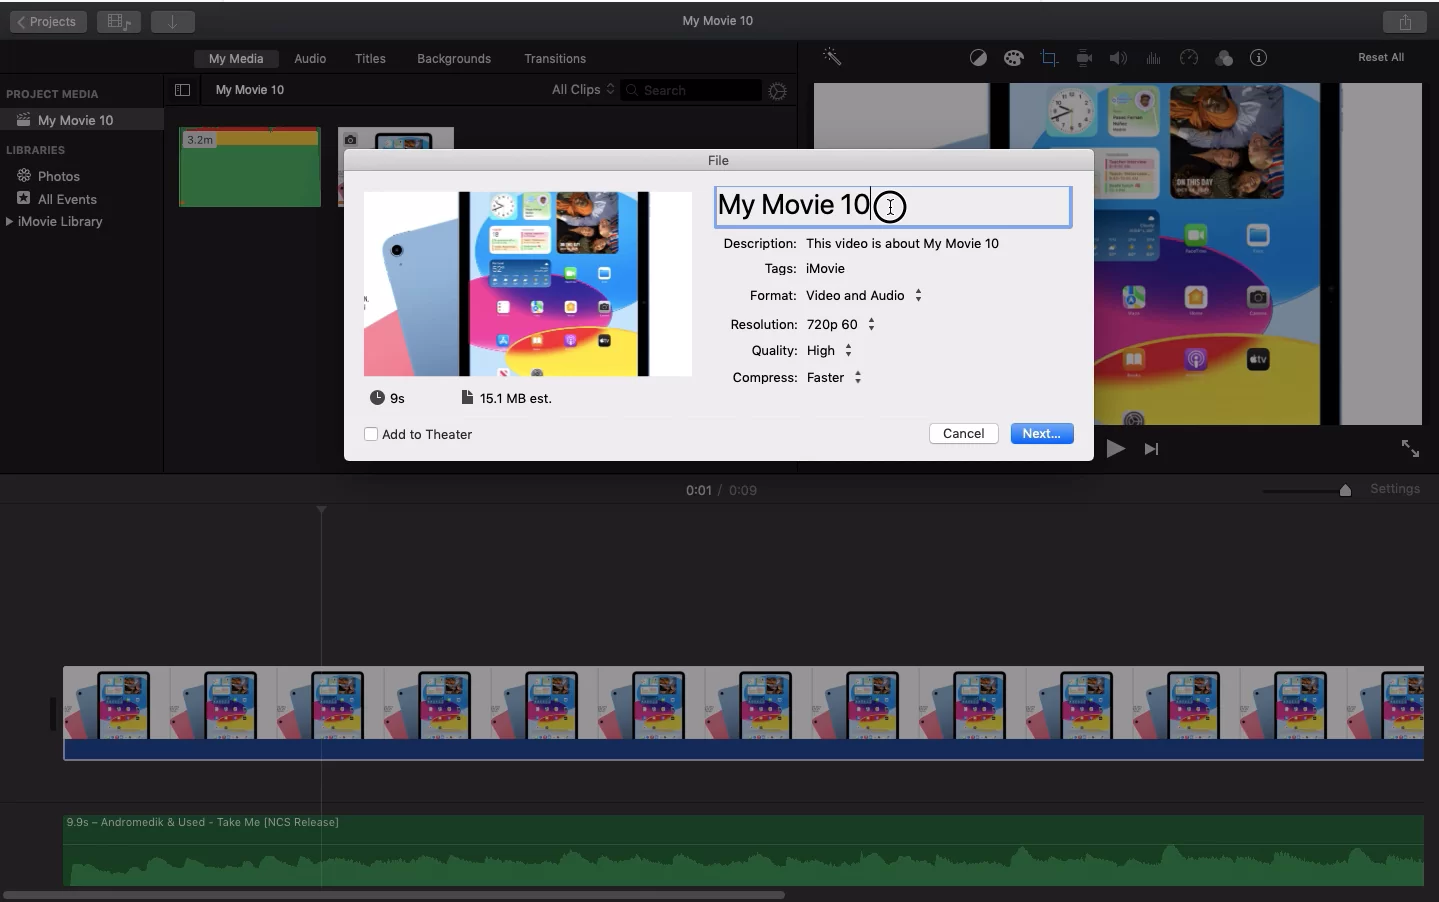Open the Quality dropdown
This screenshot has height=902, width=1439.
tap(829, 350)
